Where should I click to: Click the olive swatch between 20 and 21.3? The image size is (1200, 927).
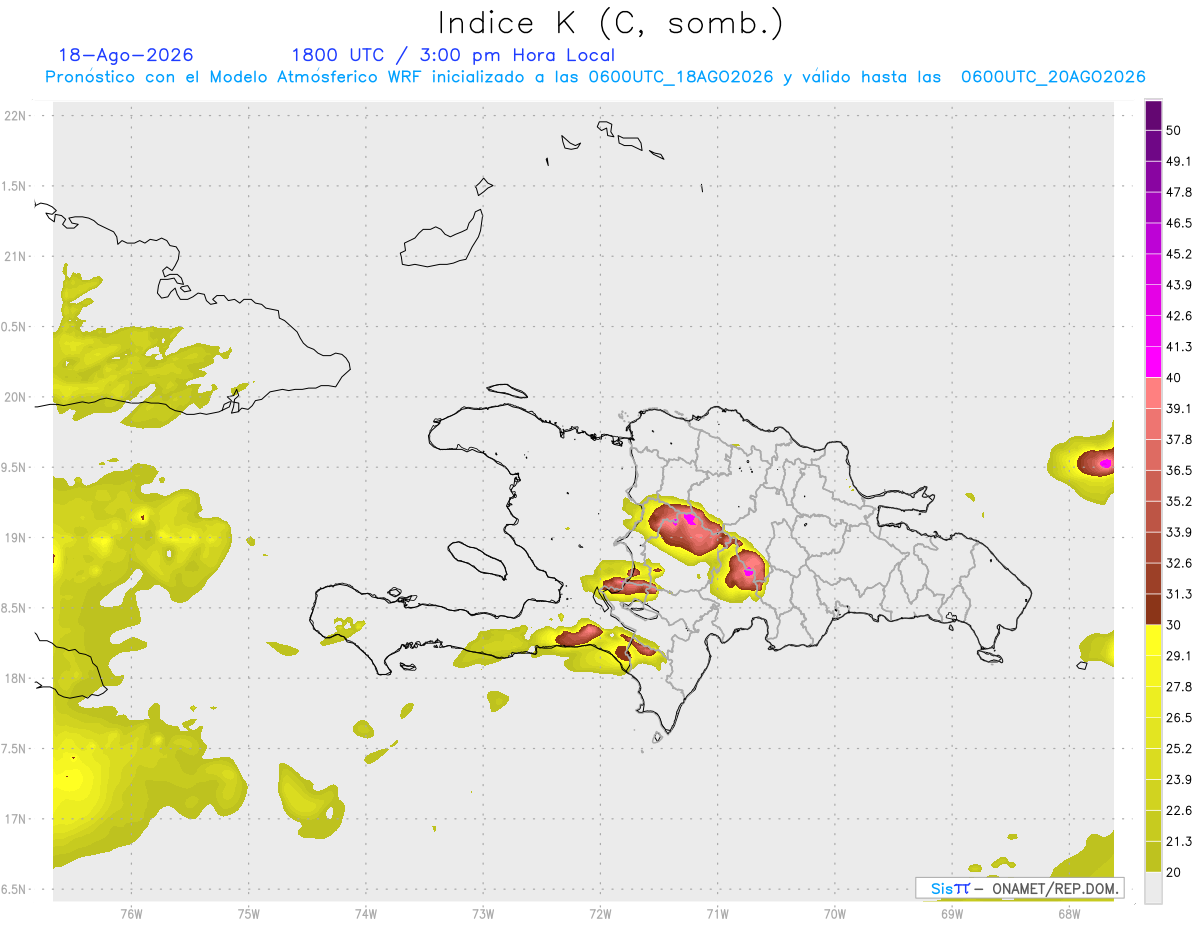[x=1153, y=857]
